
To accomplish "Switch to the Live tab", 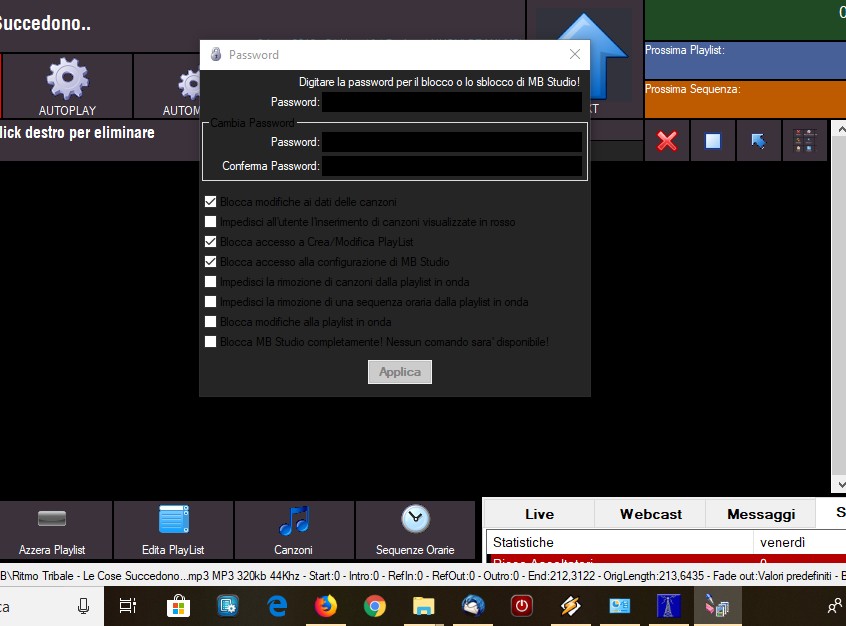I will (x=539, y=514).
